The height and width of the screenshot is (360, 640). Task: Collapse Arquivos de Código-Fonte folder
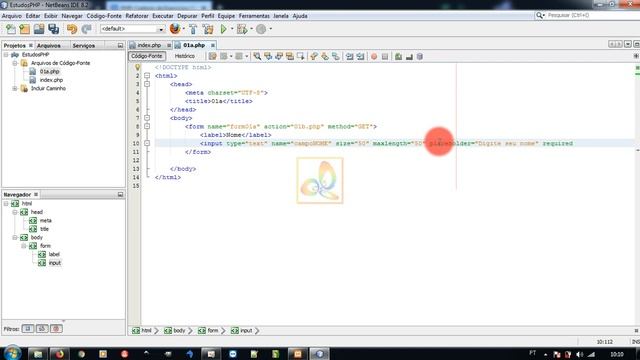(x=15, y=63)
